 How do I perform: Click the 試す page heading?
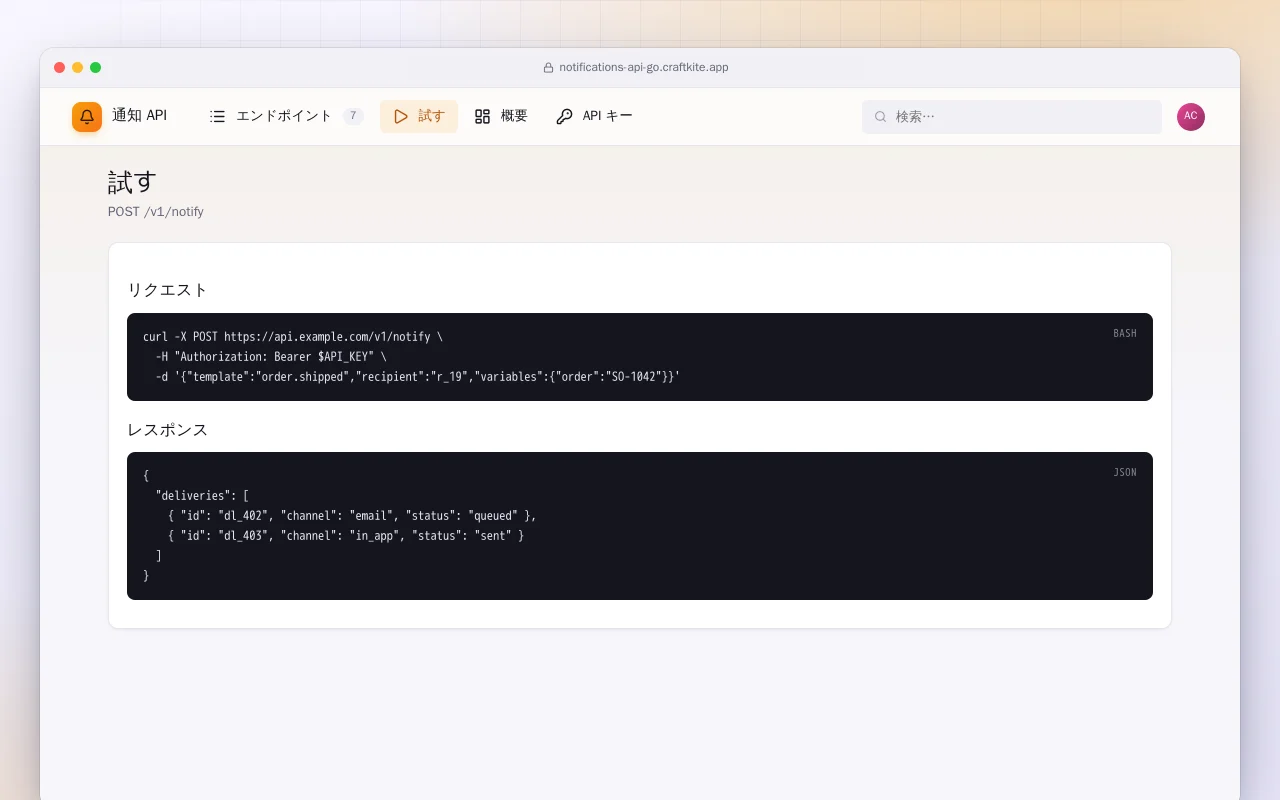(133, 182)
